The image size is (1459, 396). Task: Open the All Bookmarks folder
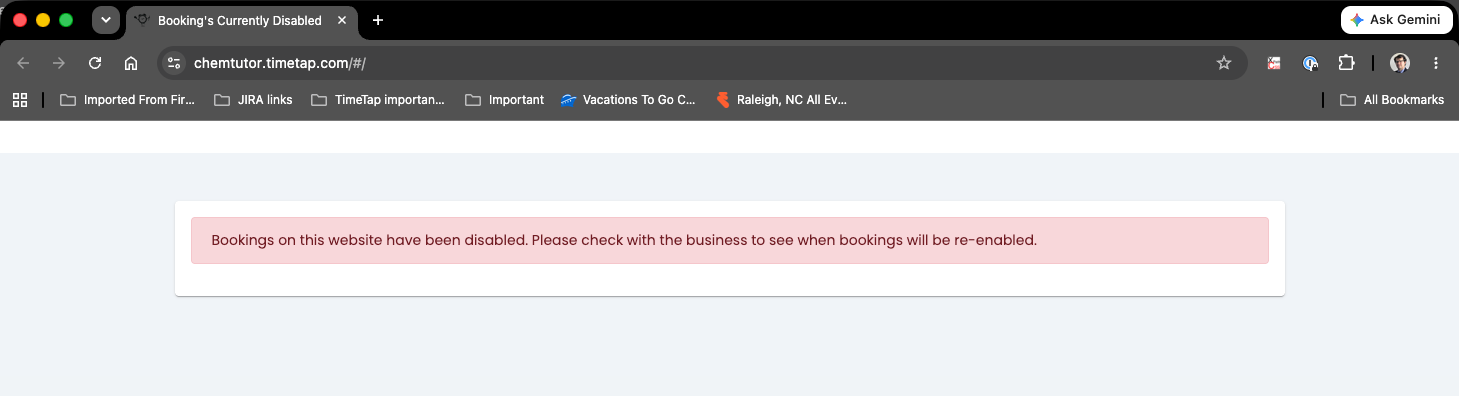click(1392, 100)
